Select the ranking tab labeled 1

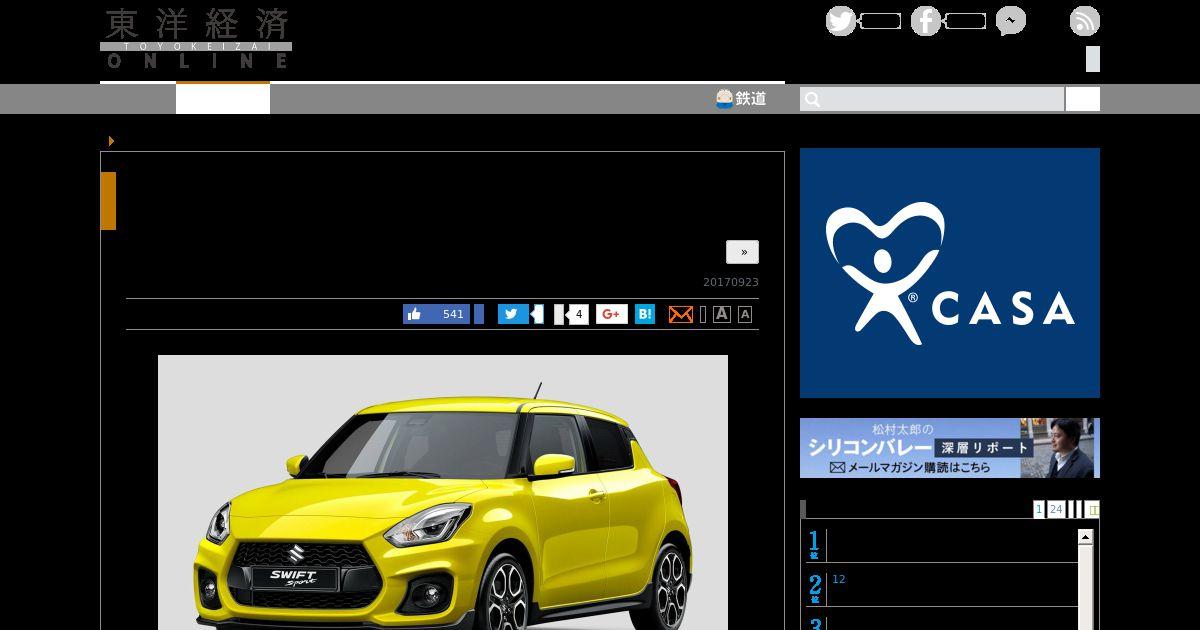[x=1039, y=509]
